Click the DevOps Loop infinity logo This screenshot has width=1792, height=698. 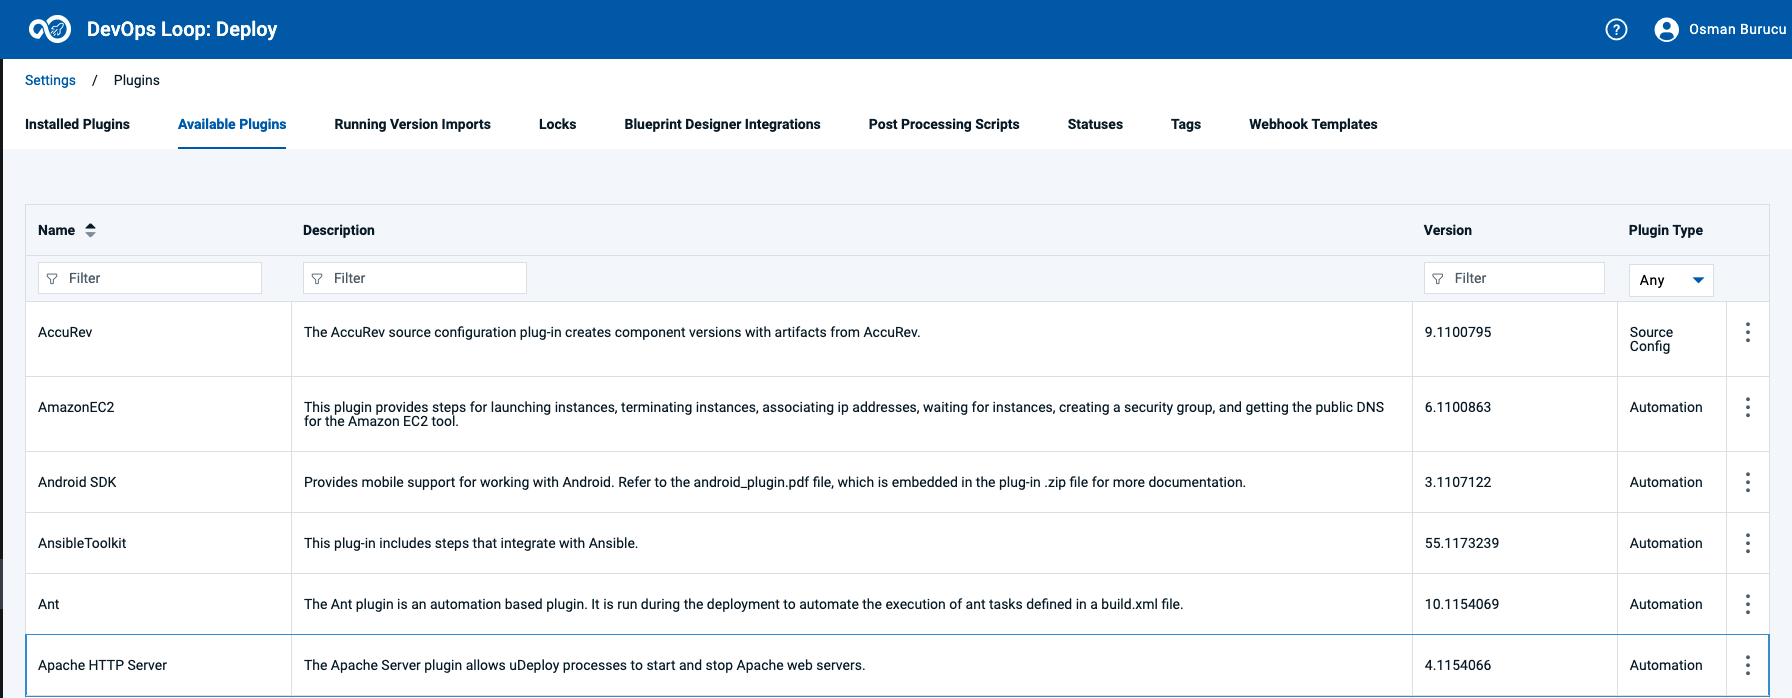[49, 29]
